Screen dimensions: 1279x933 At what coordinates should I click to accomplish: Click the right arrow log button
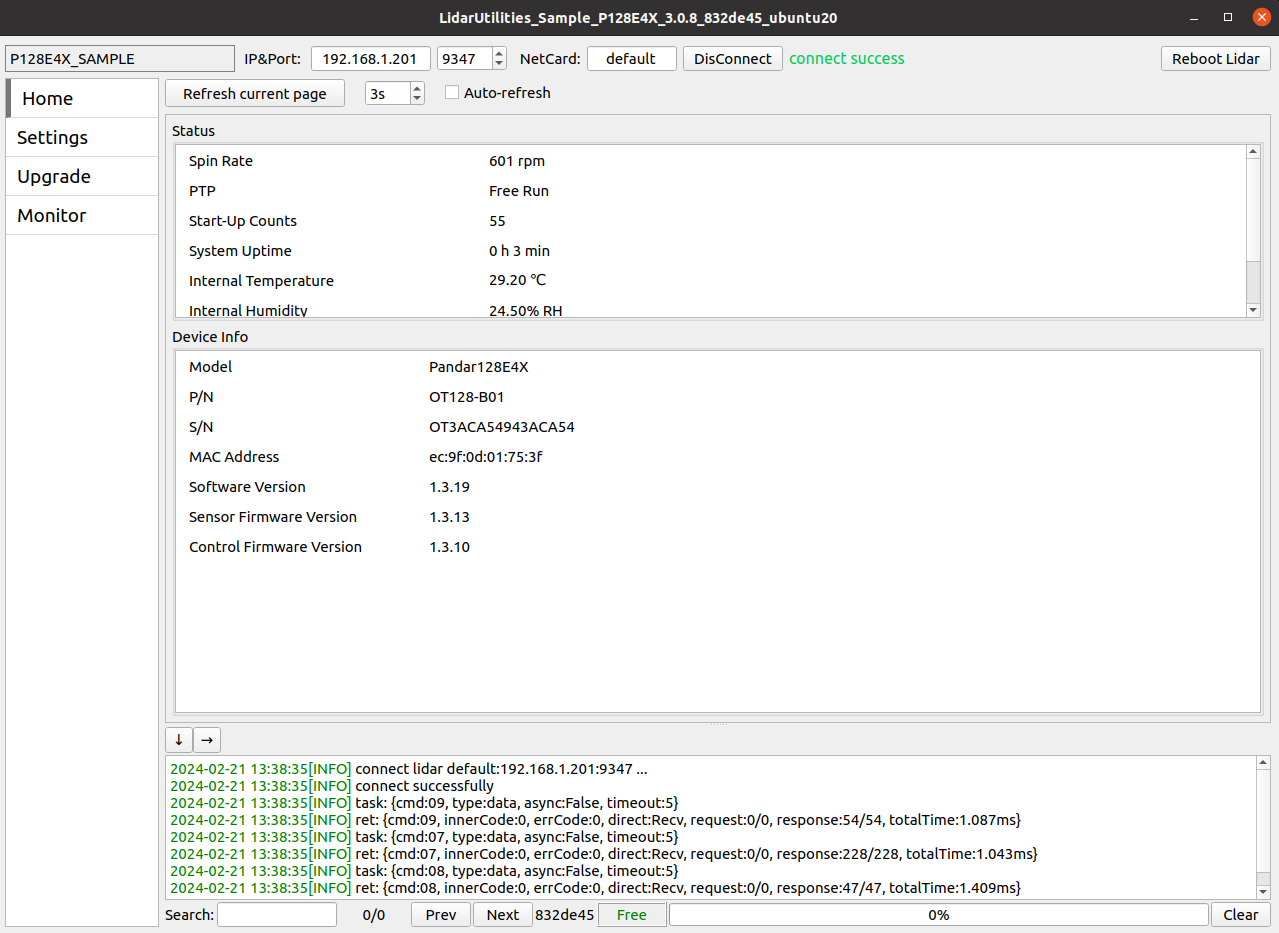pyautogui.click(x=207, y=740)
